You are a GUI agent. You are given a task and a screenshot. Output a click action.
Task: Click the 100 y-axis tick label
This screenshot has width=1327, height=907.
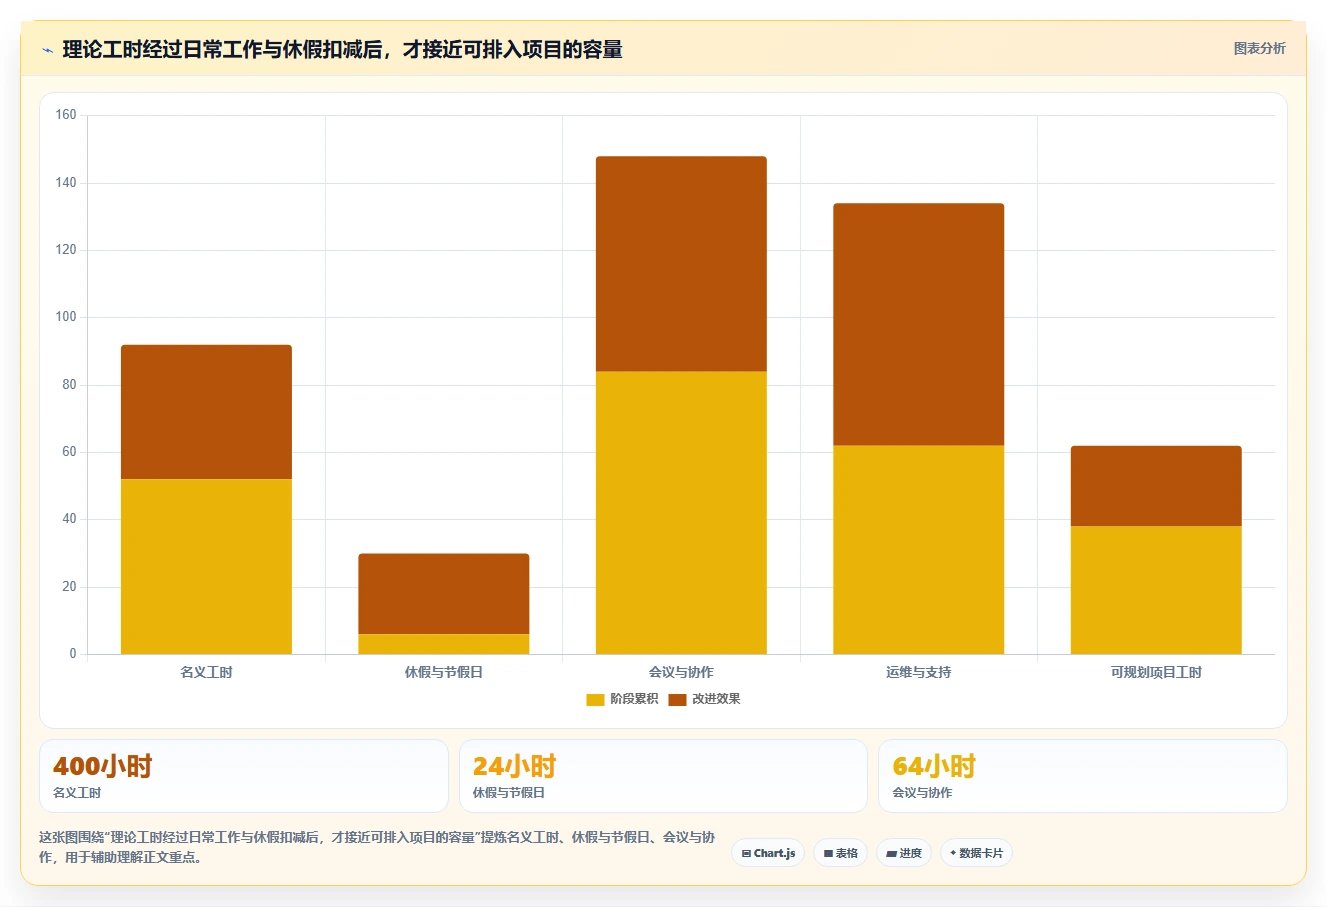coord(66,317)
